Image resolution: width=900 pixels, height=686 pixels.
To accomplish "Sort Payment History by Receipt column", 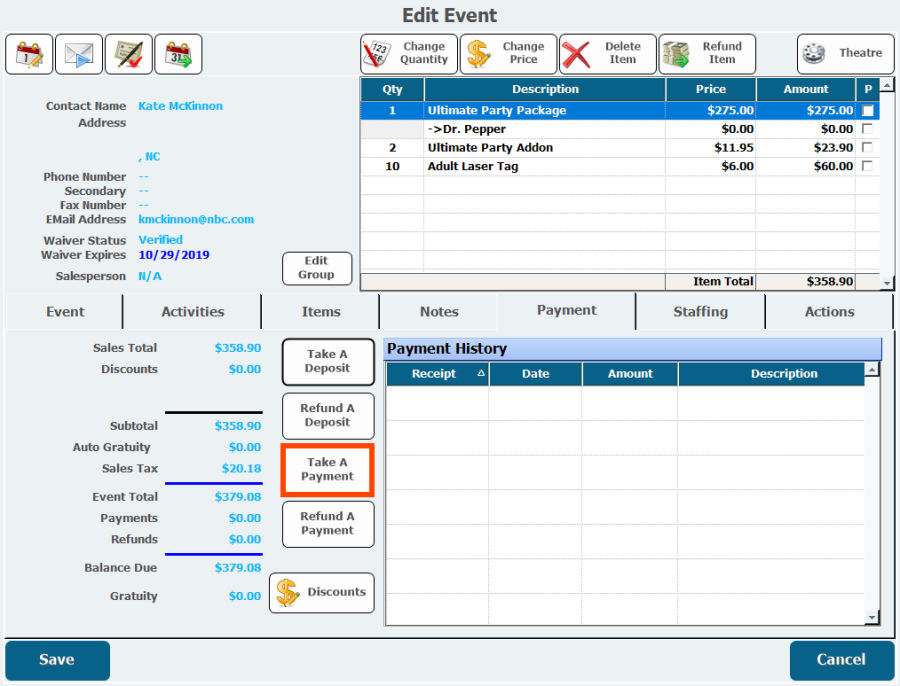I will [436, 374].
